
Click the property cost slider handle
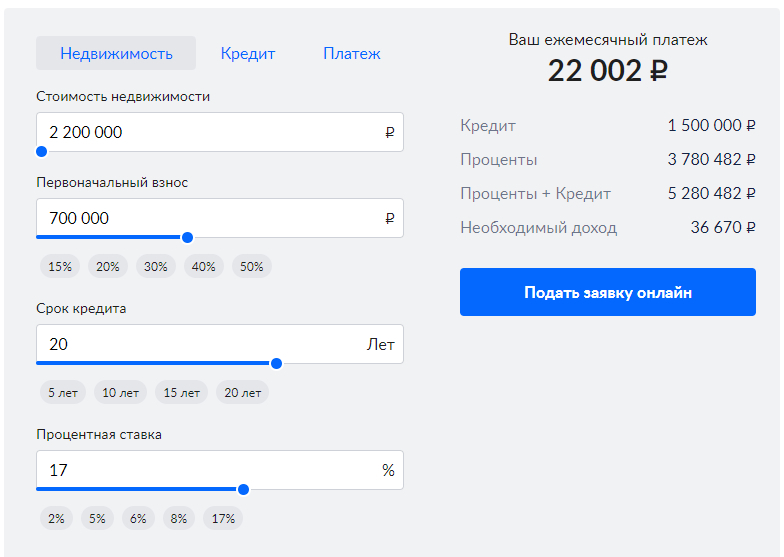tap(41, 152)
